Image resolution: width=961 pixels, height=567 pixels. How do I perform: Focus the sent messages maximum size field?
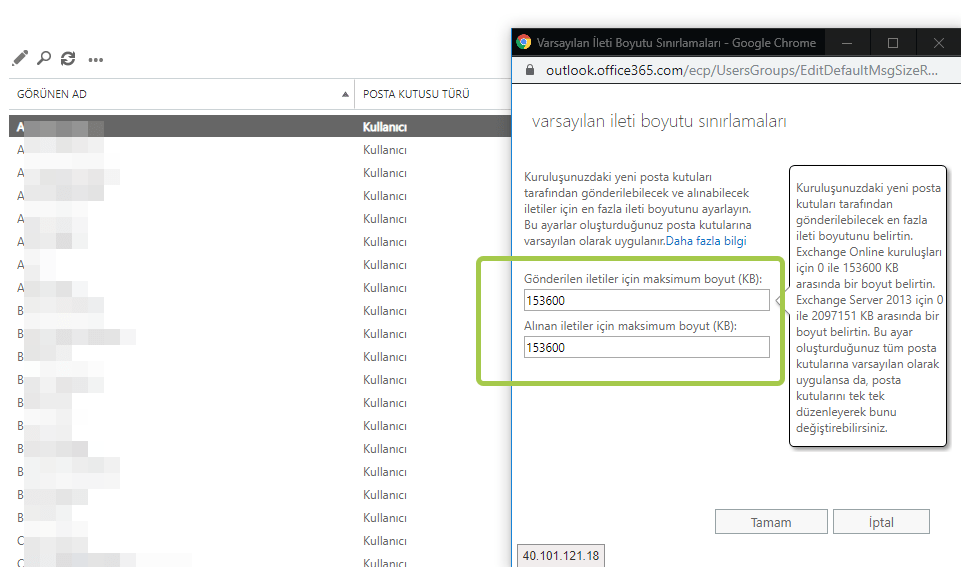coord(647,300)
